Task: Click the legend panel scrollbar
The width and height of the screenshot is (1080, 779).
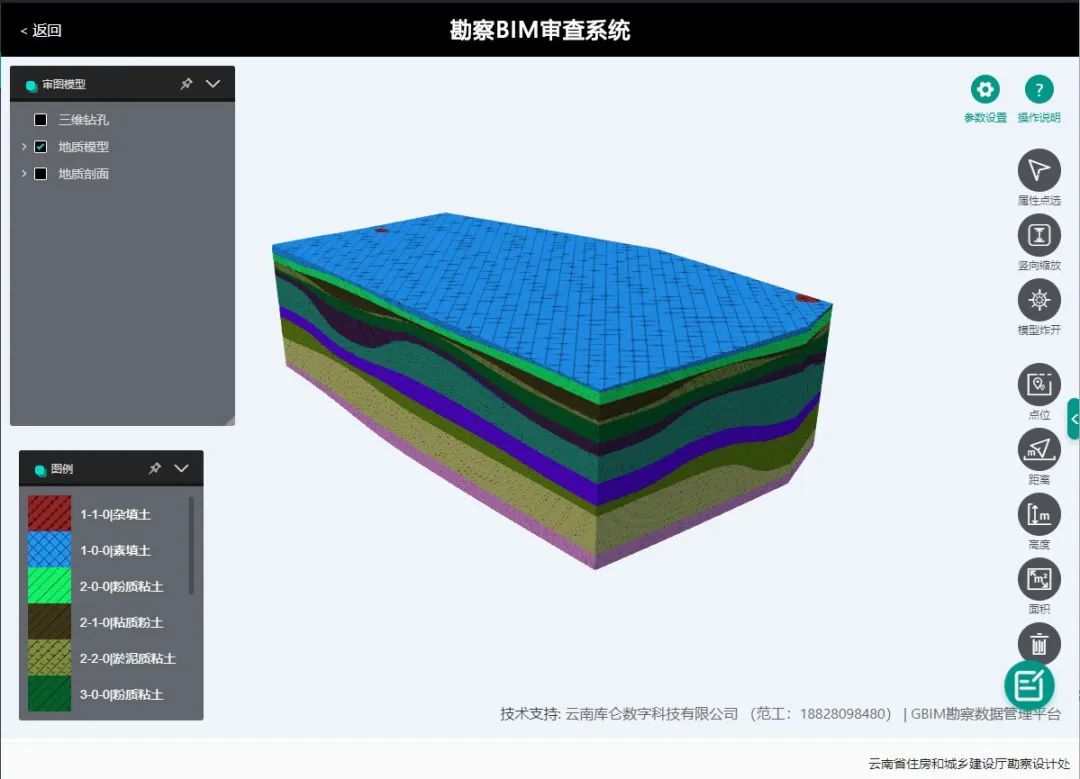Action: (191, 546)
